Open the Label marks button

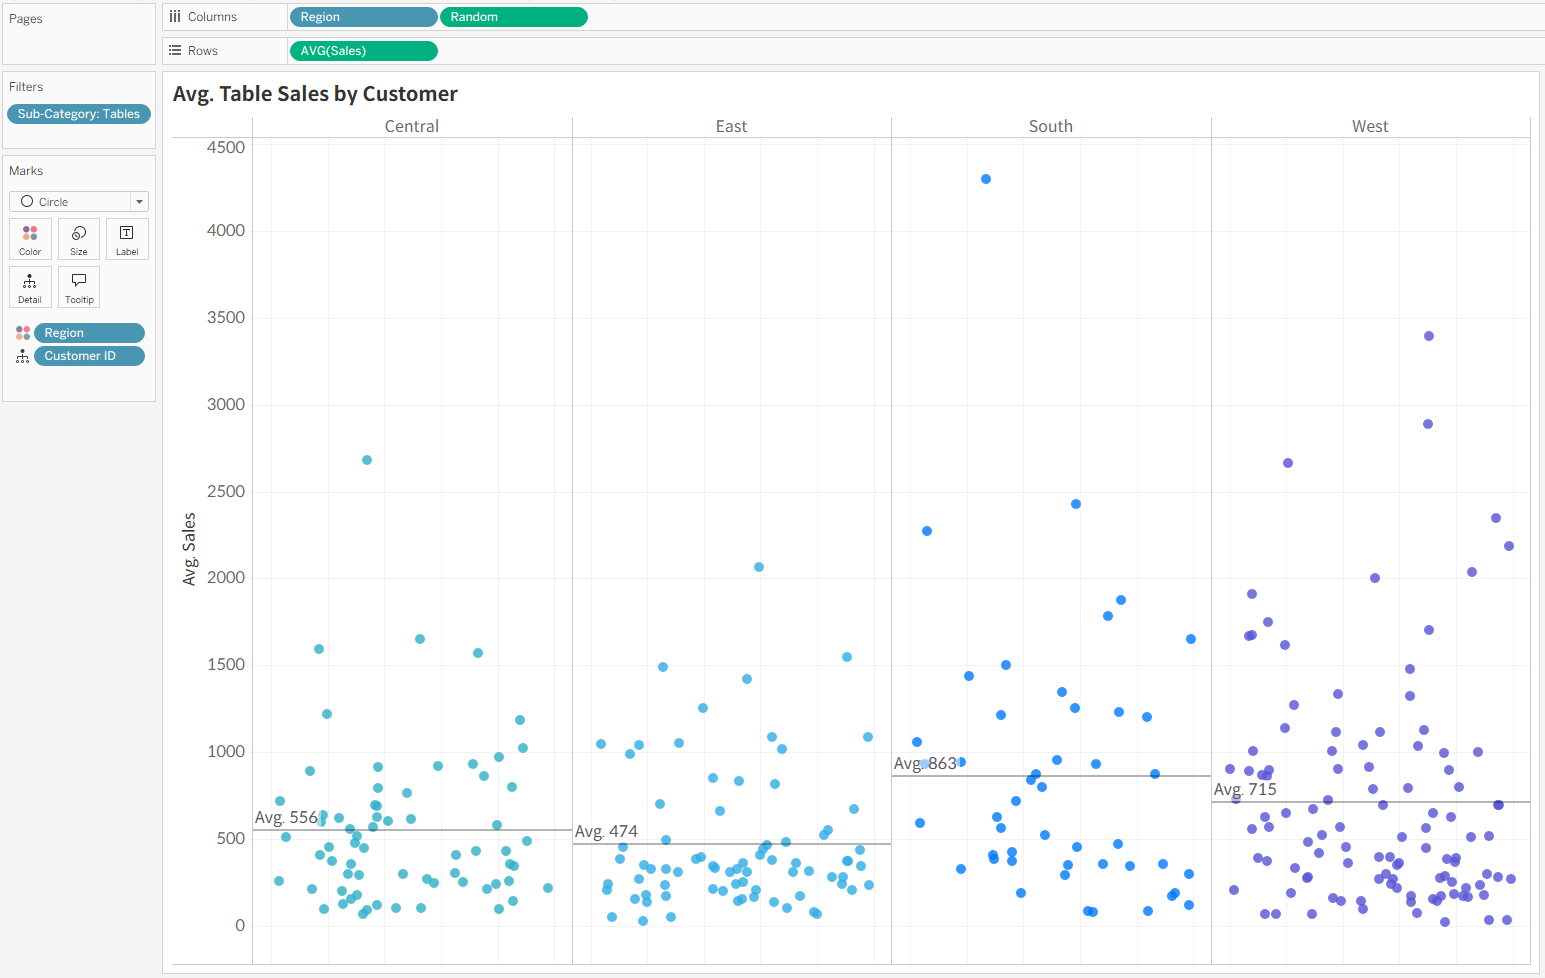(127, 239)
